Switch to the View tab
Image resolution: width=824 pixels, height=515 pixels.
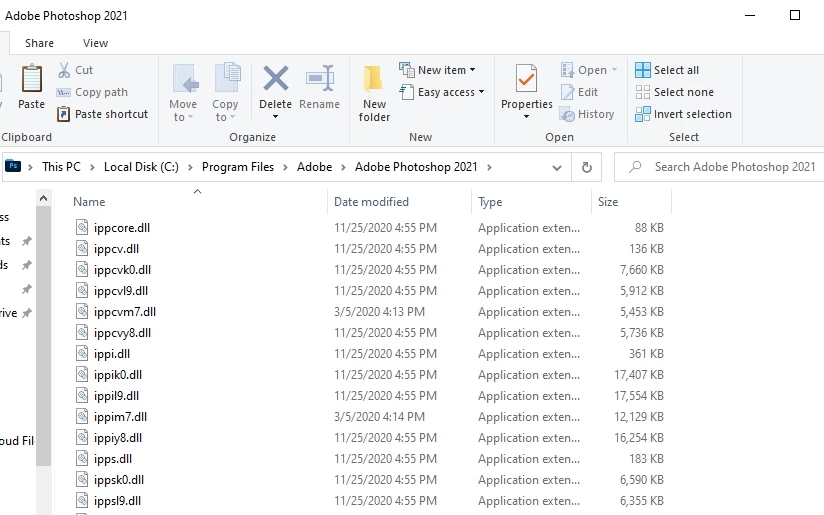95,43
